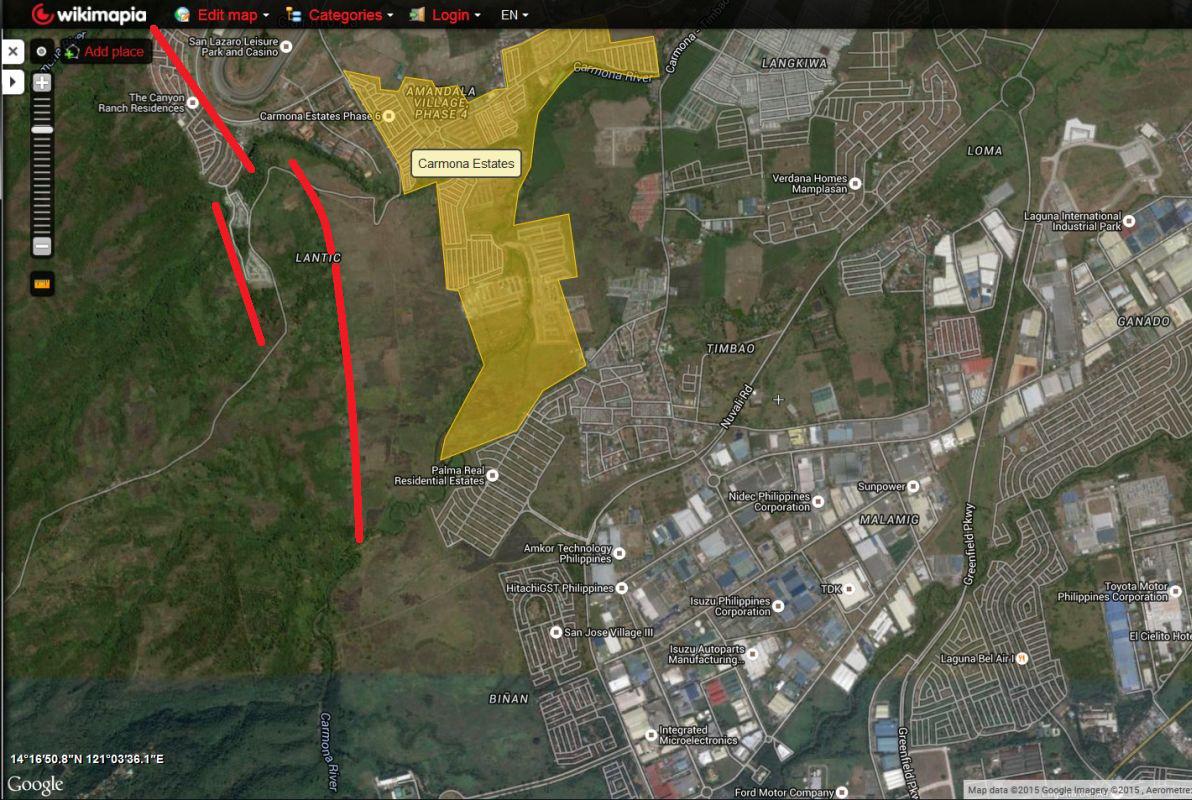Expand the side panel arrow
Image resolution: width=1192 pixels, height=800 pixels.
13,81
